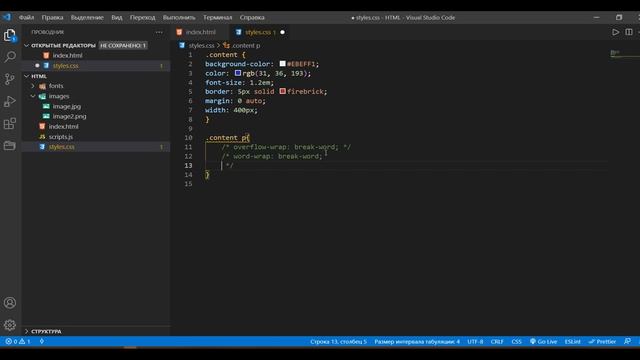Click styles.css in the breadcrumb
Viewport: 640px width, 360px height.
pos(201,46)
